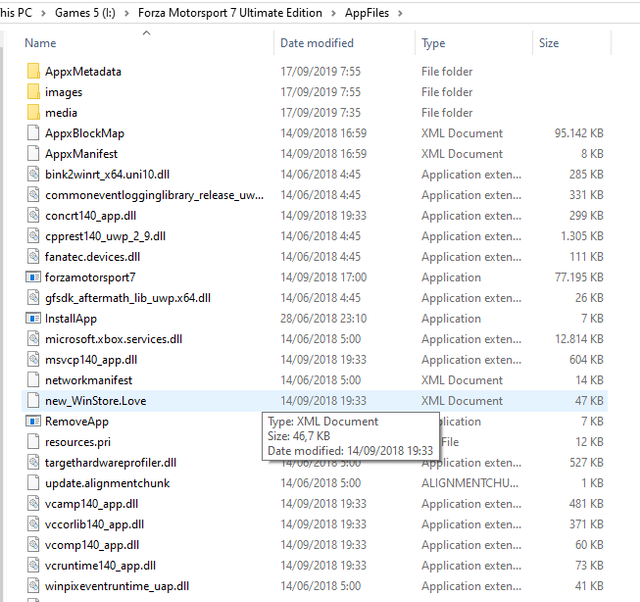Click the 77.195 KB size of forzamotorsport7

[579, 277]
